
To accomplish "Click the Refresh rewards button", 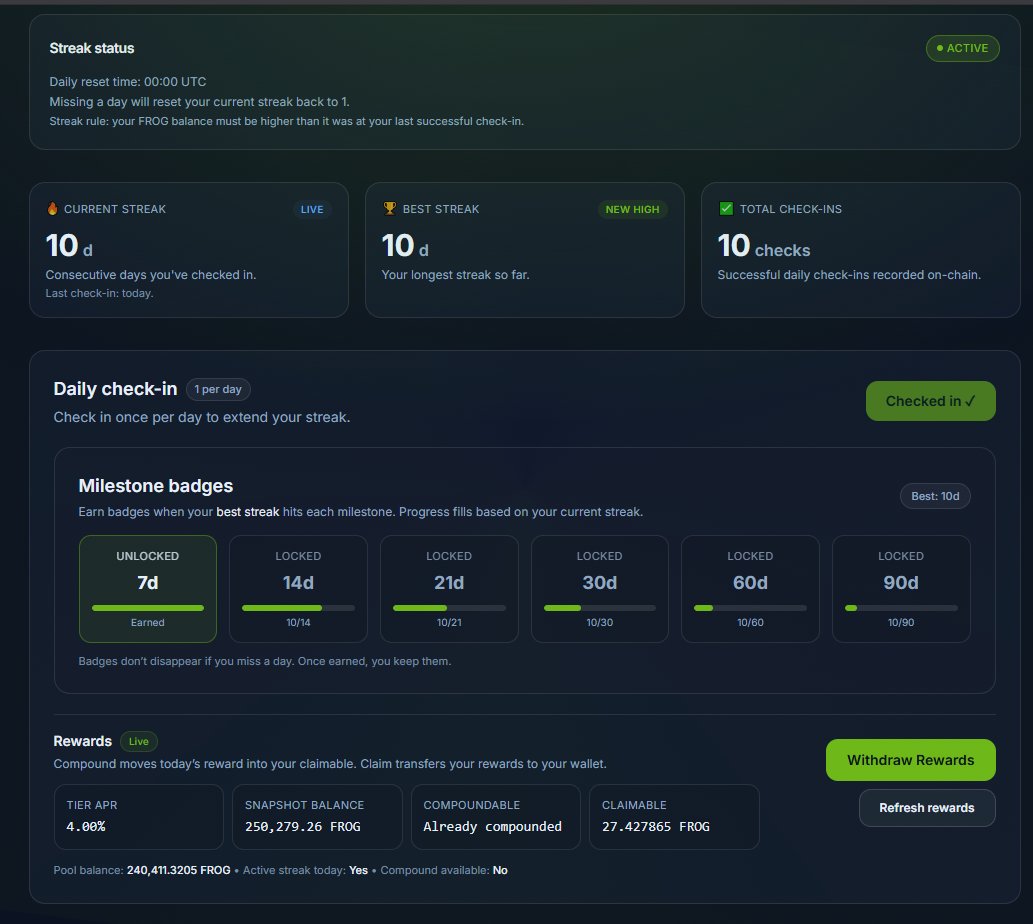I will point(926,808).
